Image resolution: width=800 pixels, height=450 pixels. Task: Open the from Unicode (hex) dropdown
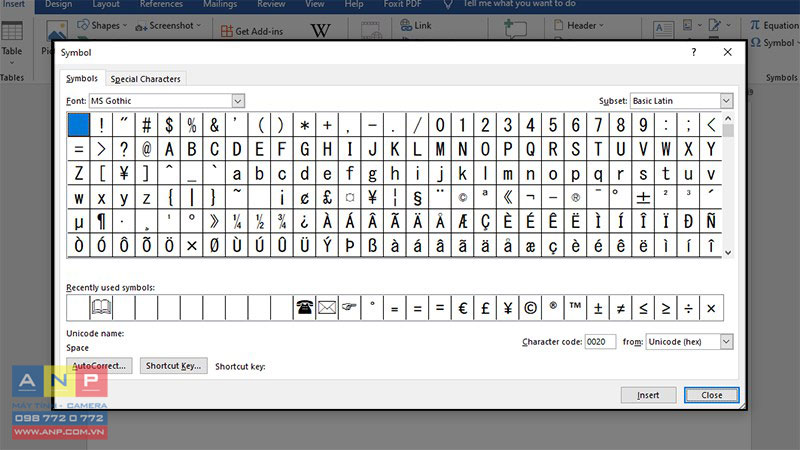pos(726,341)
